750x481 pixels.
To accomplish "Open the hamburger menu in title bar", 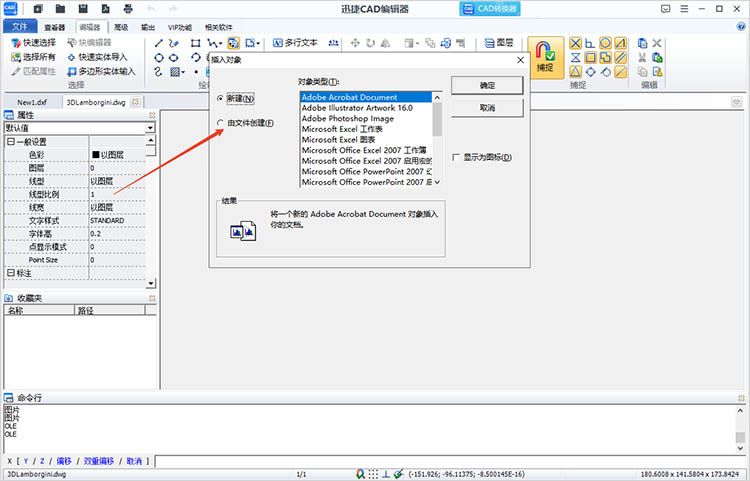I will pyautogui.click(x=684, y=9).
